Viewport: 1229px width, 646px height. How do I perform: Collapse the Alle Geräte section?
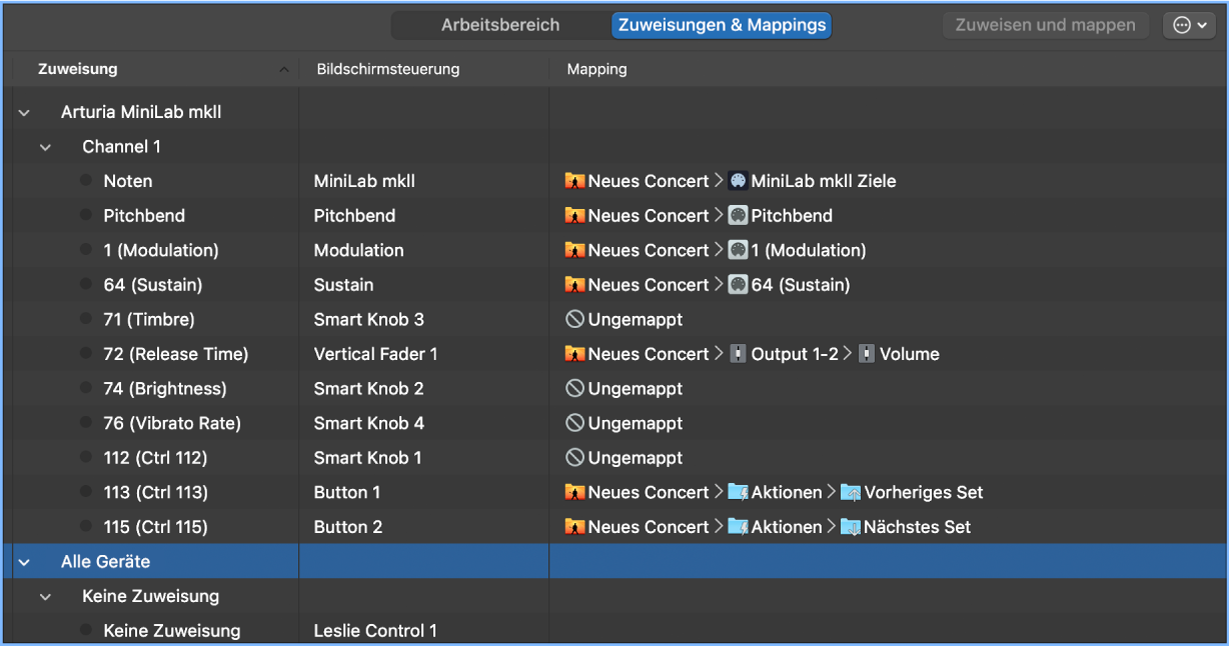click(x=23, y=561)
